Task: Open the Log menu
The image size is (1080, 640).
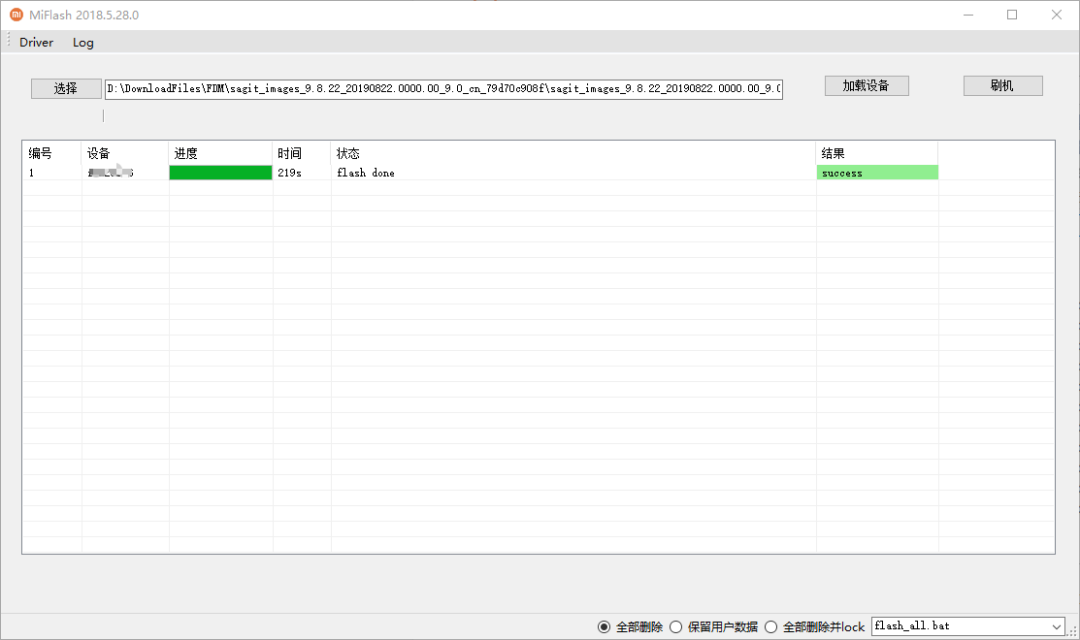Action: coord(83,42)
